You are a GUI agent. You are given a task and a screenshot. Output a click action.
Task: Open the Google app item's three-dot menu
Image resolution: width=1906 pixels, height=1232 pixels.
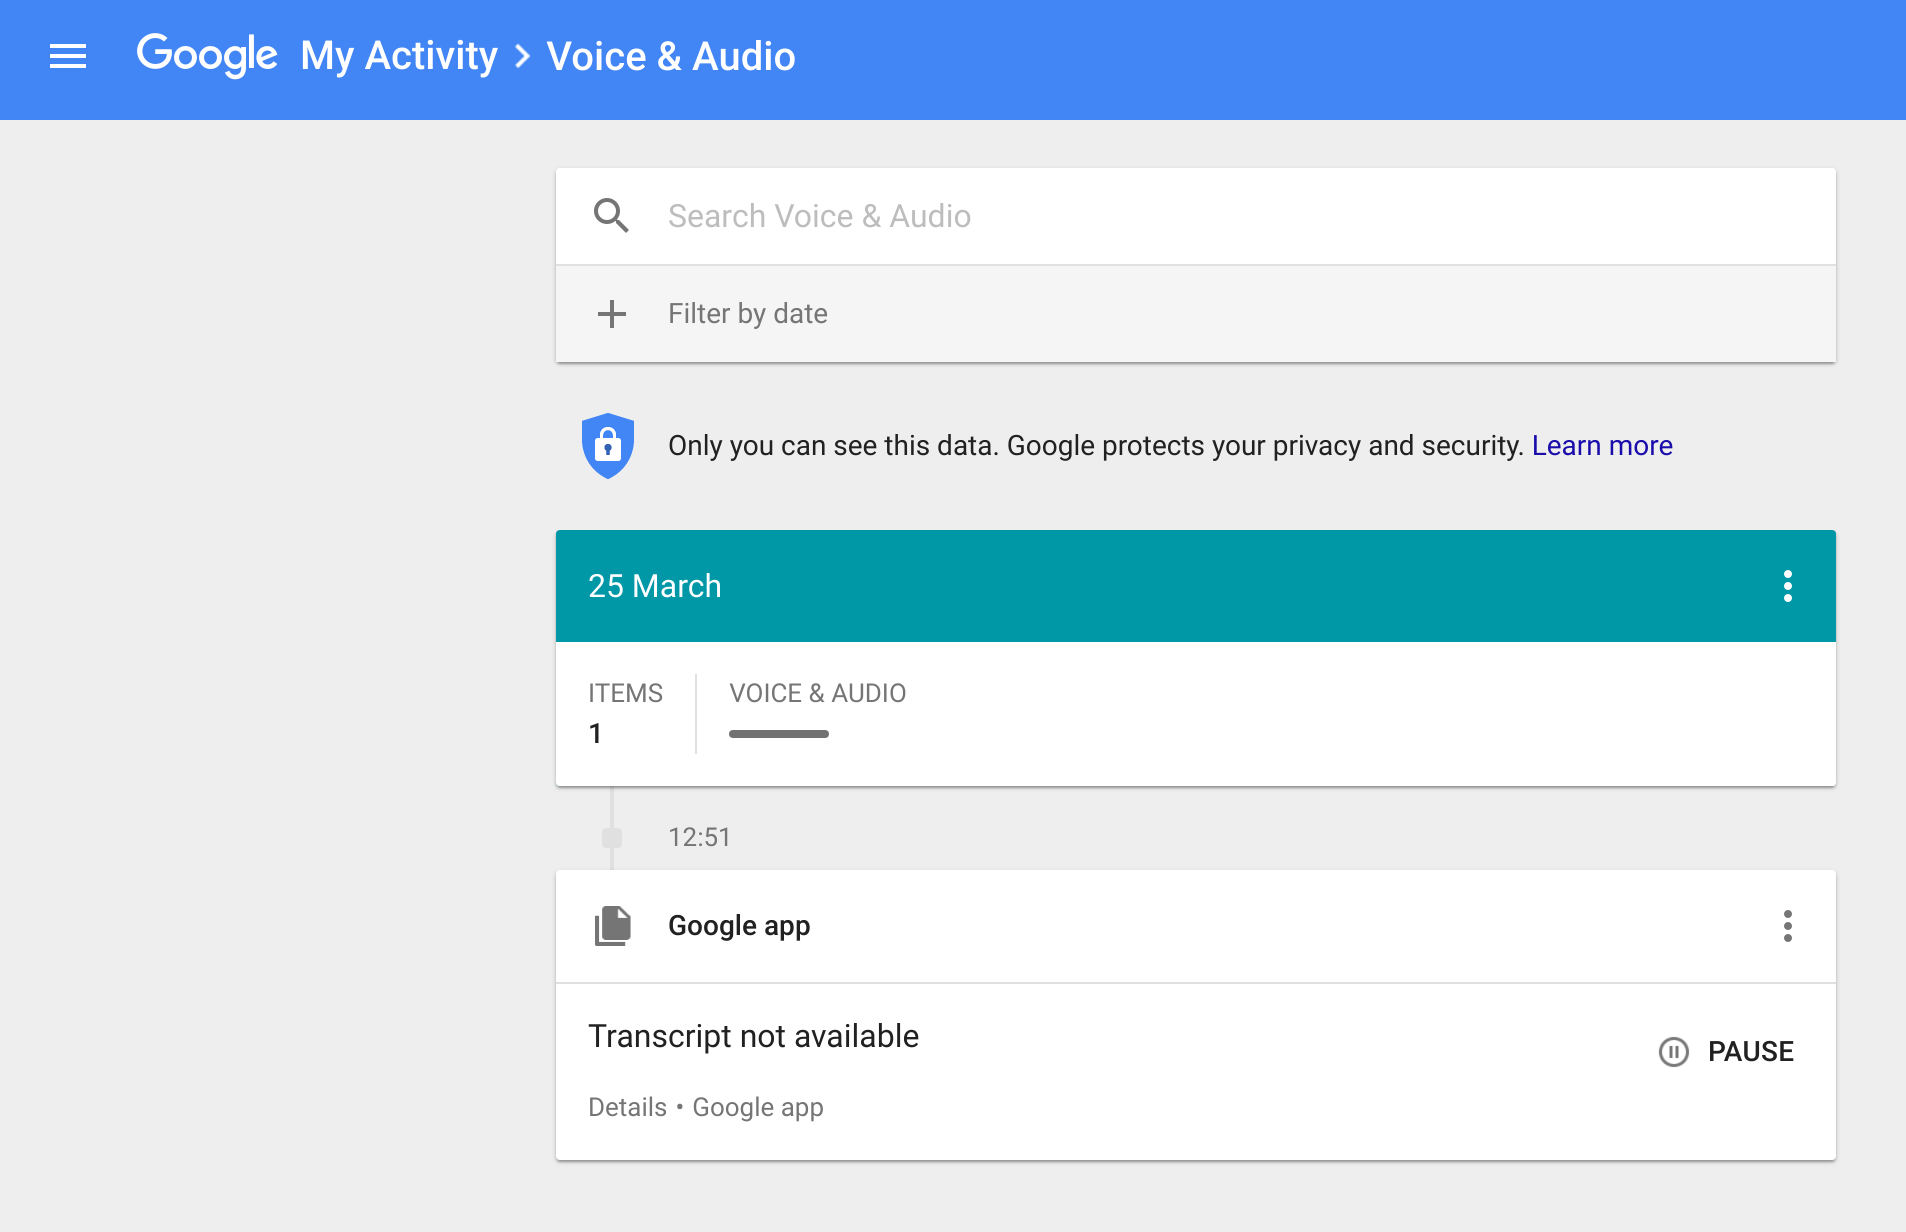1787,926
